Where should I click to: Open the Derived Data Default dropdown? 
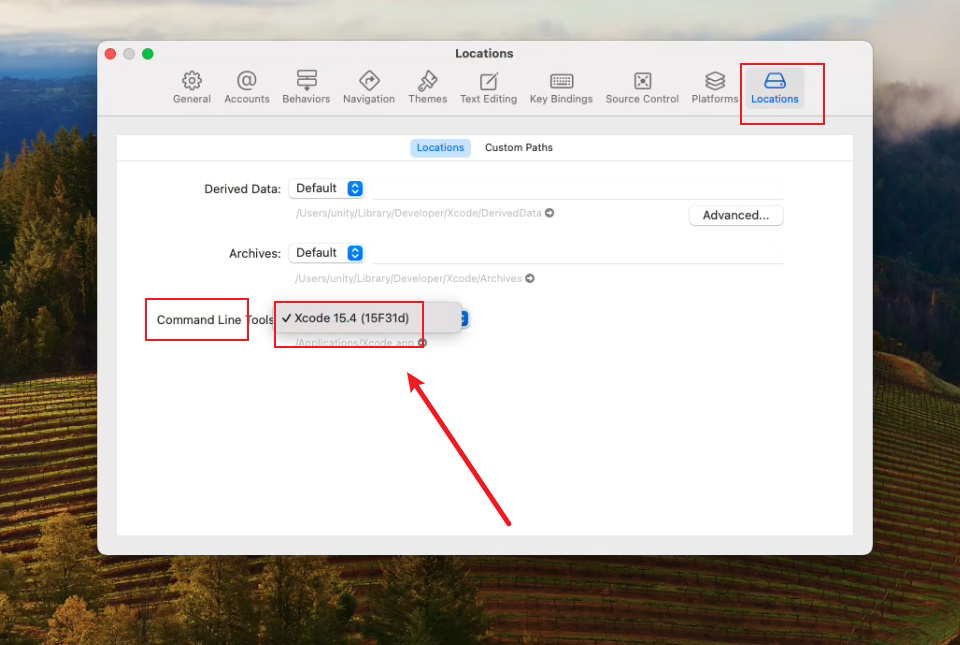(x=326, y=188)
